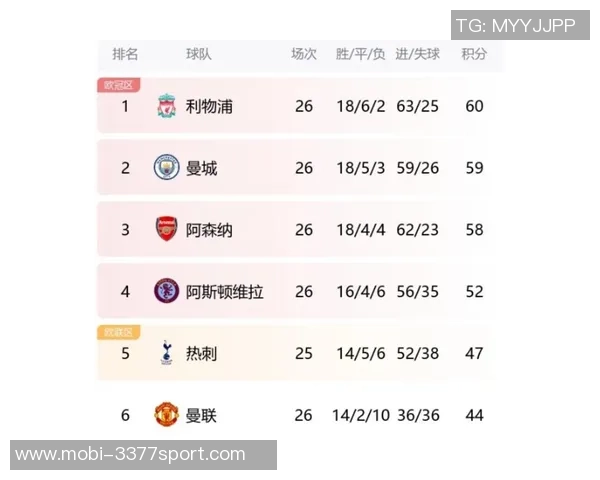Click the 积分 column header
600x480 pixels.
coord(474,54)
